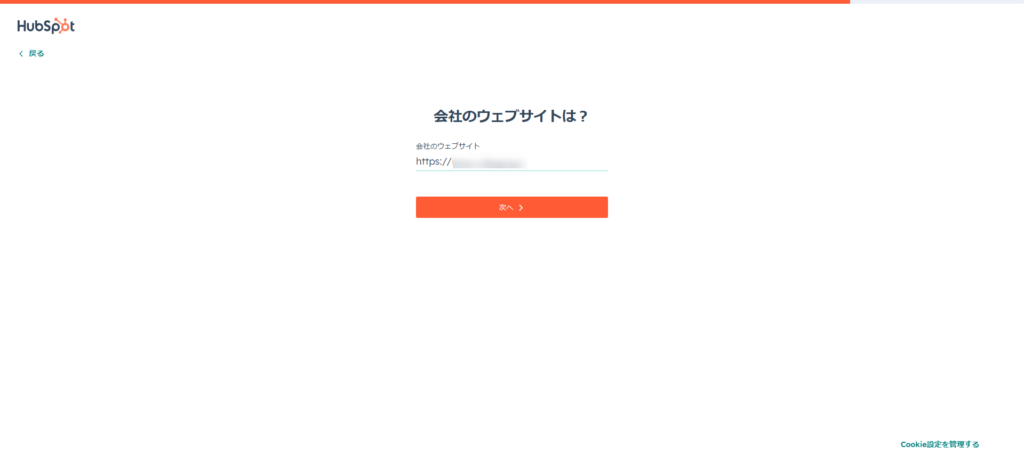Image resolution: width=1024 pixels, height=463 pixels.
Task: Click the 次へ label text on orange button
Action: pos(506,207)
